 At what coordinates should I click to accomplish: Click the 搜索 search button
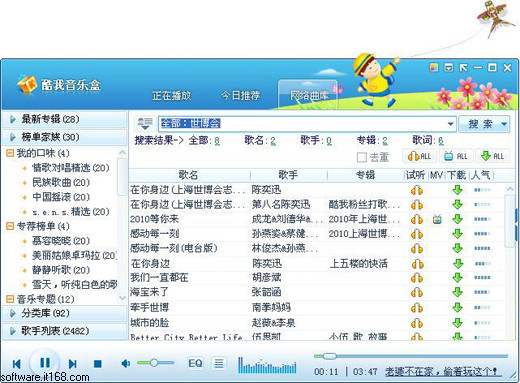(x=480, y=124)
